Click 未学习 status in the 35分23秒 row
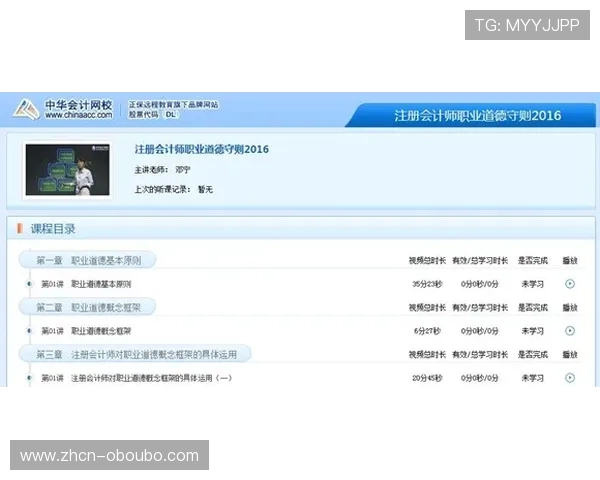Viewport: 600px width, 480px height. pyautogui.click(x=533, y=284)
